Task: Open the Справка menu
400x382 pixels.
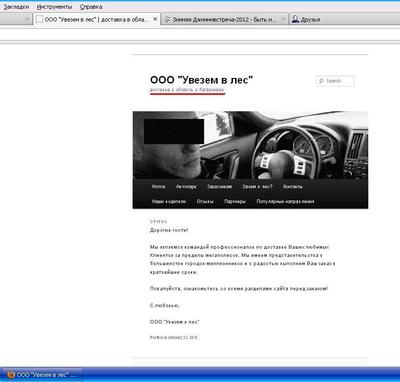Action: point(91,7)
